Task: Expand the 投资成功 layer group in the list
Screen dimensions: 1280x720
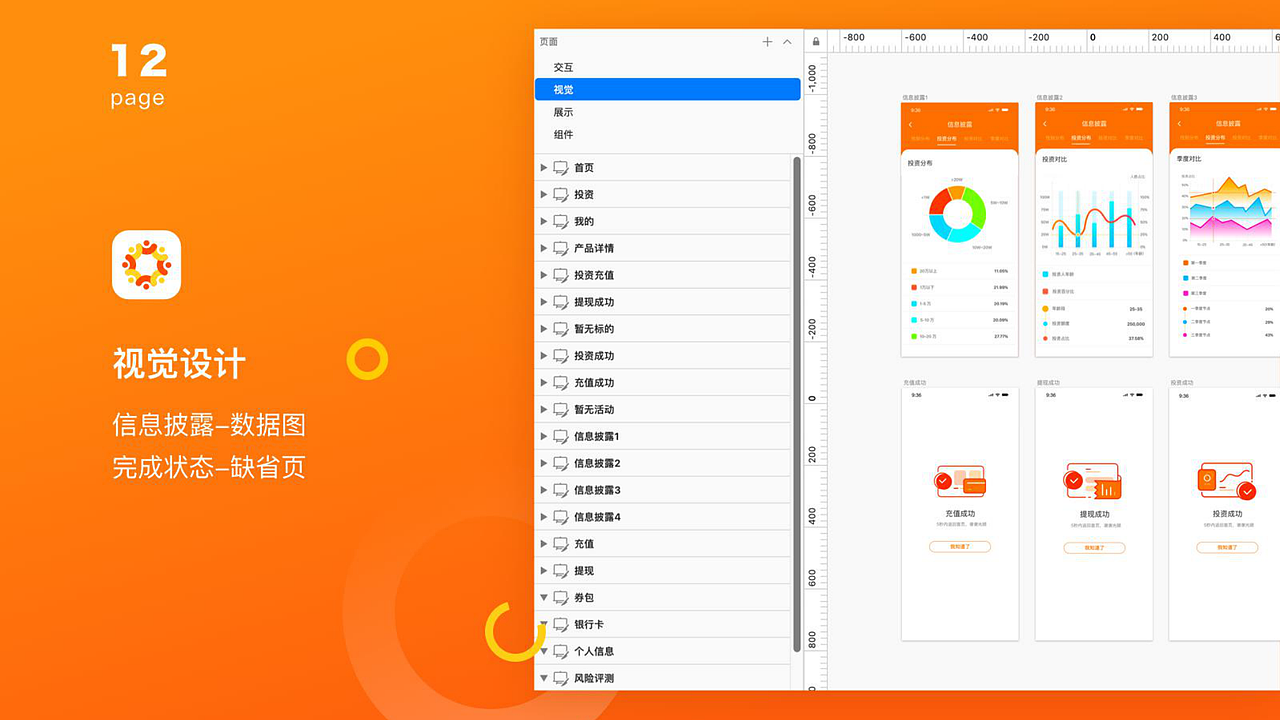Action: pyautogui.click(x=544, y=356)
